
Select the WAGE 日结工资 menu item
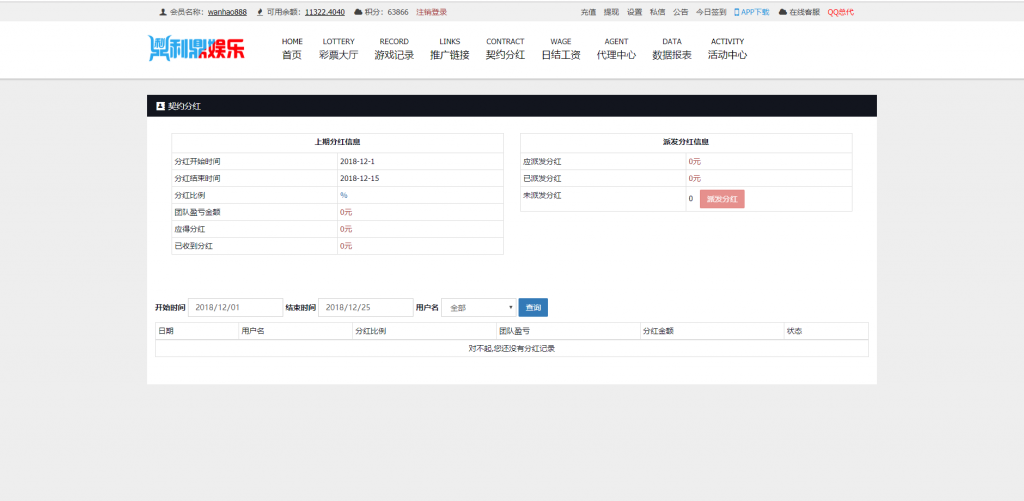[561, 49]
